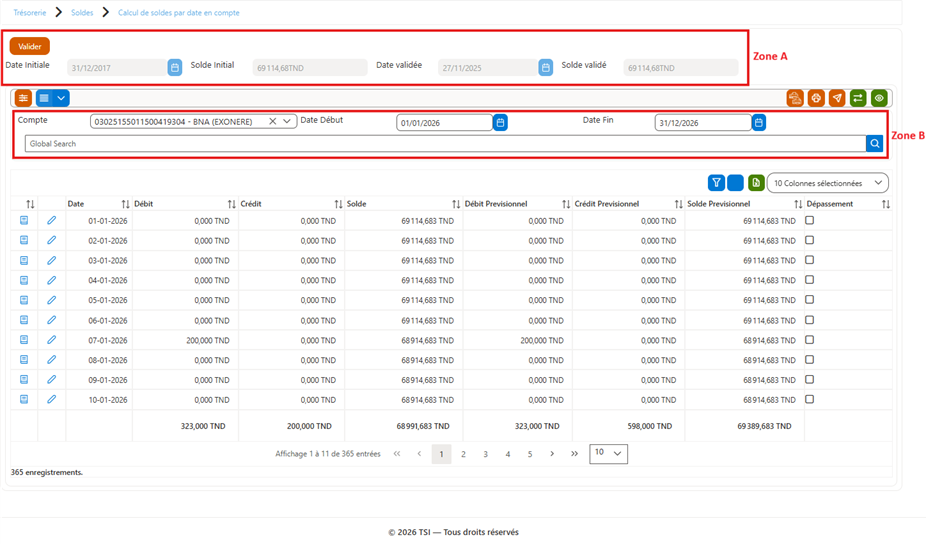The width and height of the screenshot is (926, 544).
Task: Click the Global Search magnifier button
Action: [x=875, y=144]
